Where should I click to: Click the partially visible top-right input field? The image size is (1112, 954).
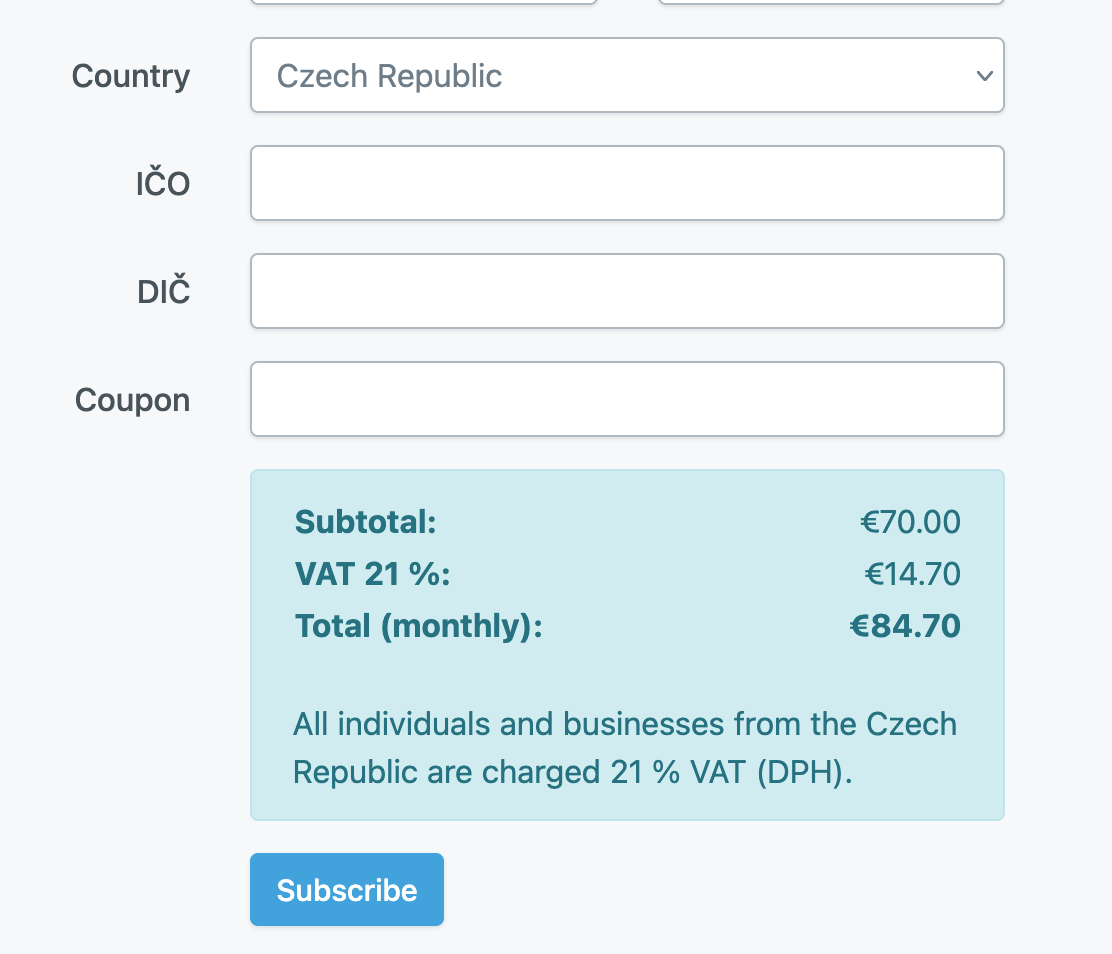[831, 2]
